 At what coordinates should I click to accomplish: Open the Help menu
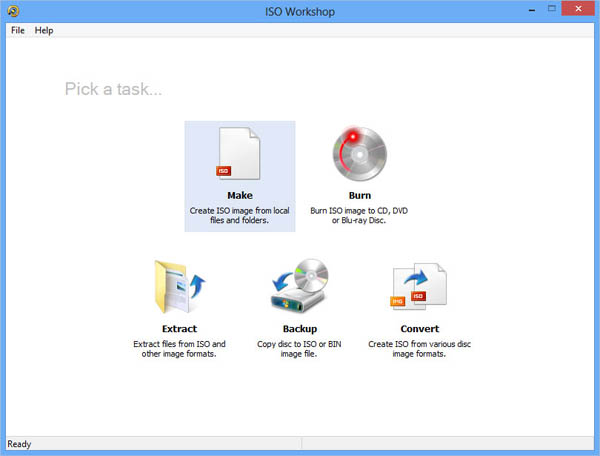(44, 30)
